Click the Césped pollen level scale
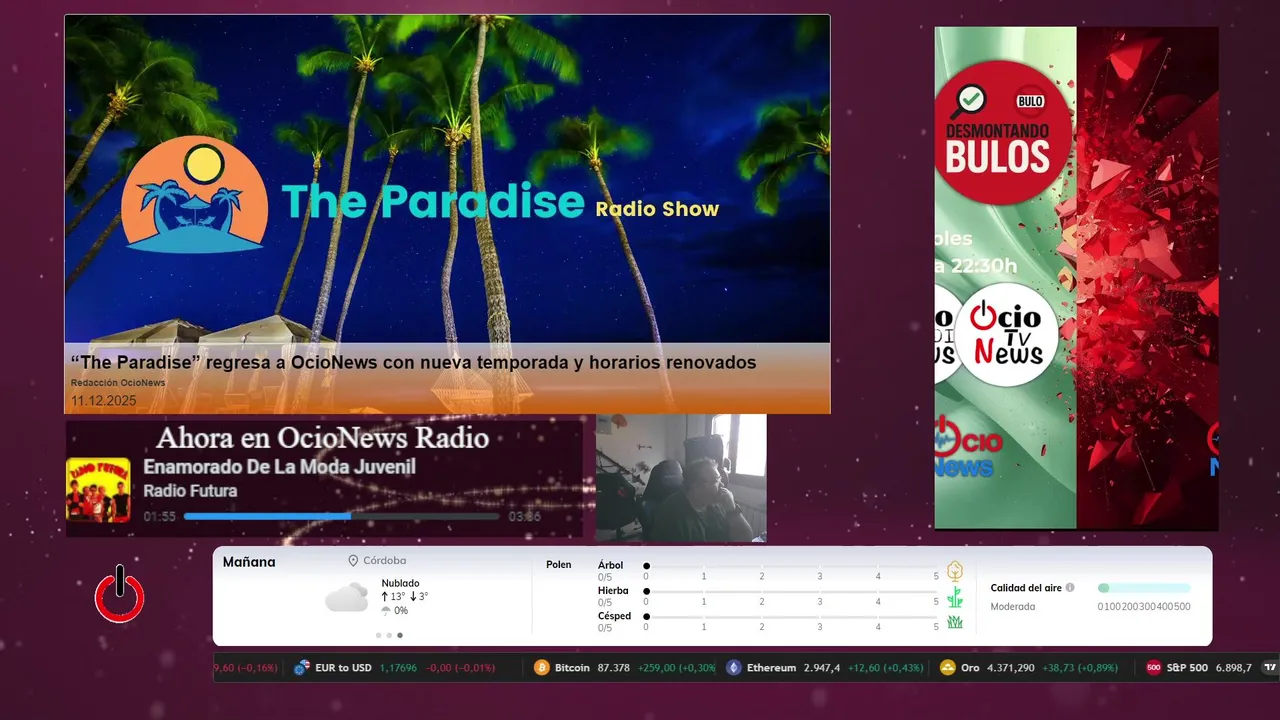Image resolution: width=1280 pixels, height=720 pixels. (x=791, y=622)
